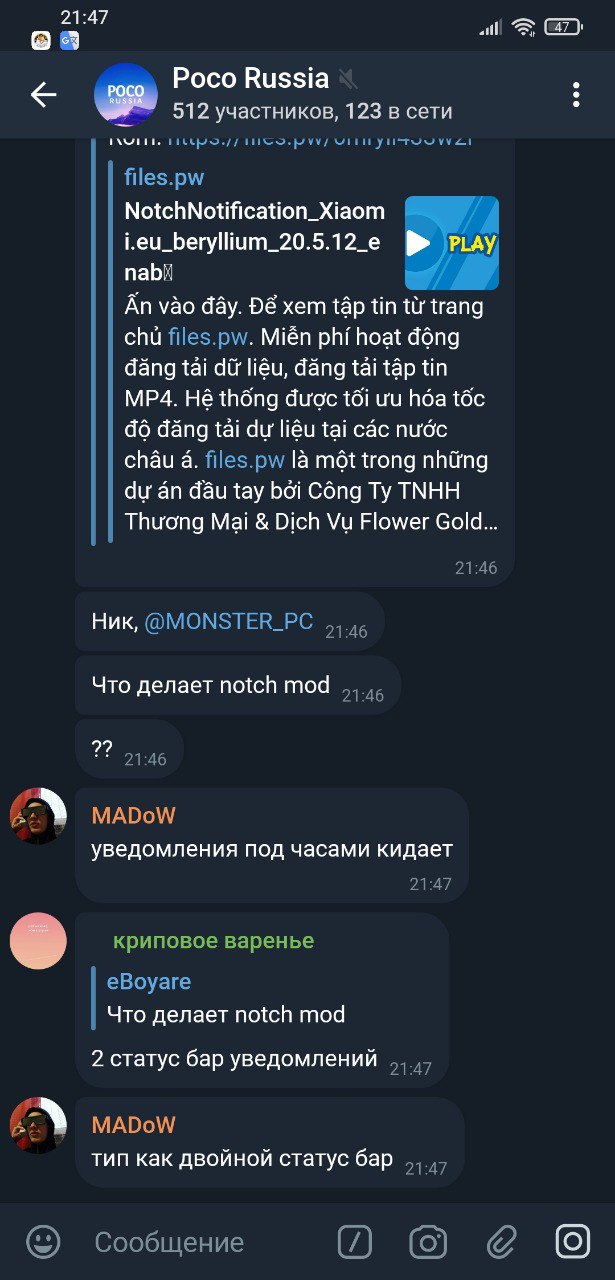Jump to the quoted eBoyare reply
Image resolution: width=615 pixels, height=1280 pixels.
[x=225, y=998]
